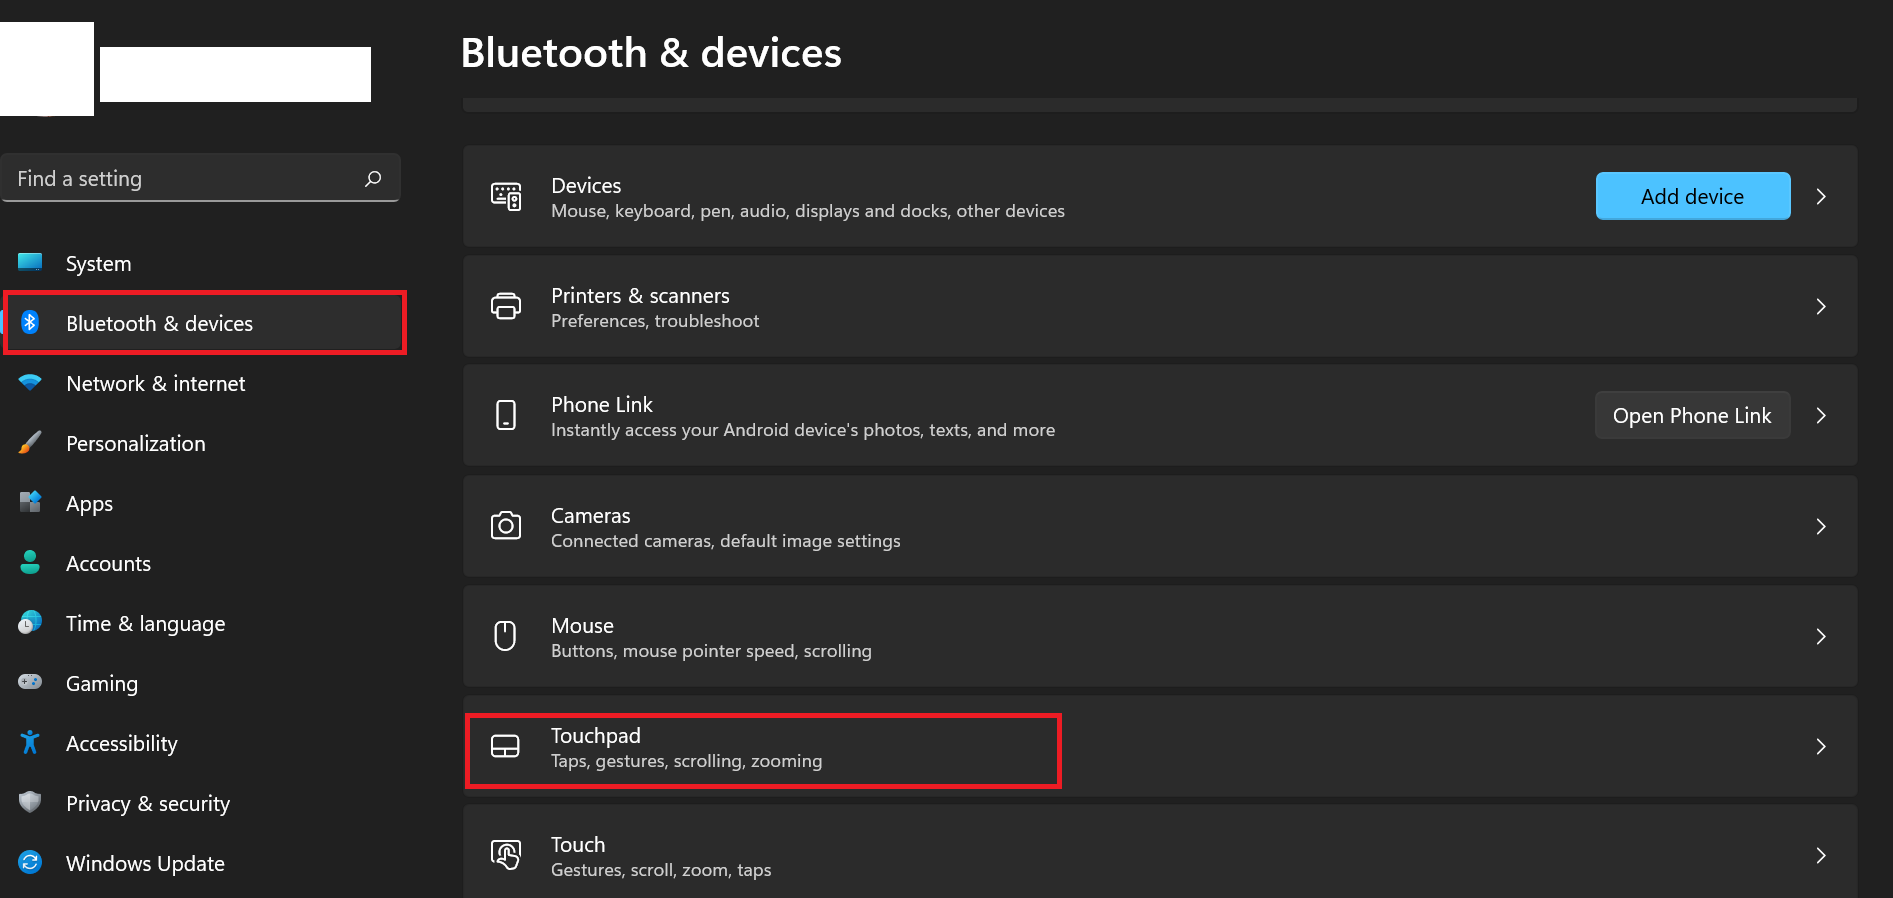Screen dimensions: 1893x898
Task: Click the Personalization paintbrush icon
Action: pos(30,443)
